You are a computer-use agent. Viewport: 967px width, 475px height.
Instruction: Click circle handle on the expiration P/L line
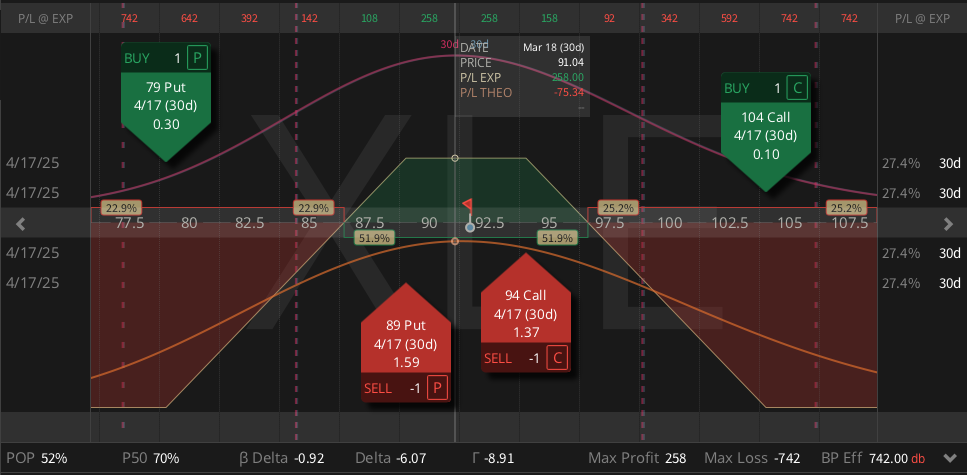455,159
